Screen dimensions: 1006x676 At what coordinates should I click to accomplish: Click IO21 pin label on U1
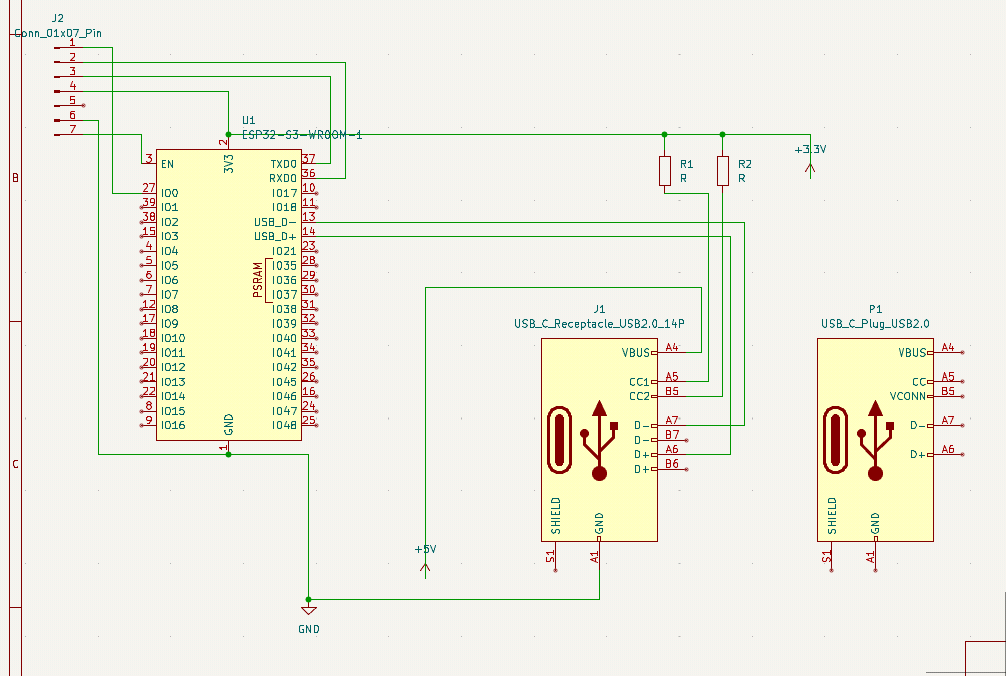pyautogui.click(x=284, y=251)
